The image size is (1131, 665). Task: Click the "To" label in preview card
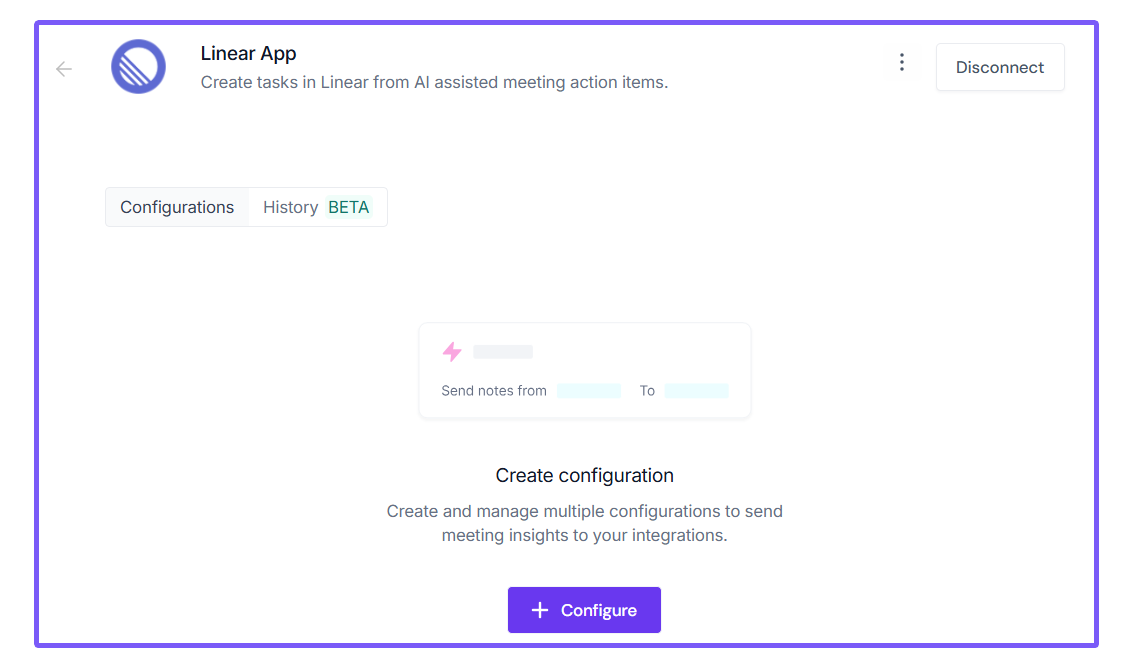647,391
